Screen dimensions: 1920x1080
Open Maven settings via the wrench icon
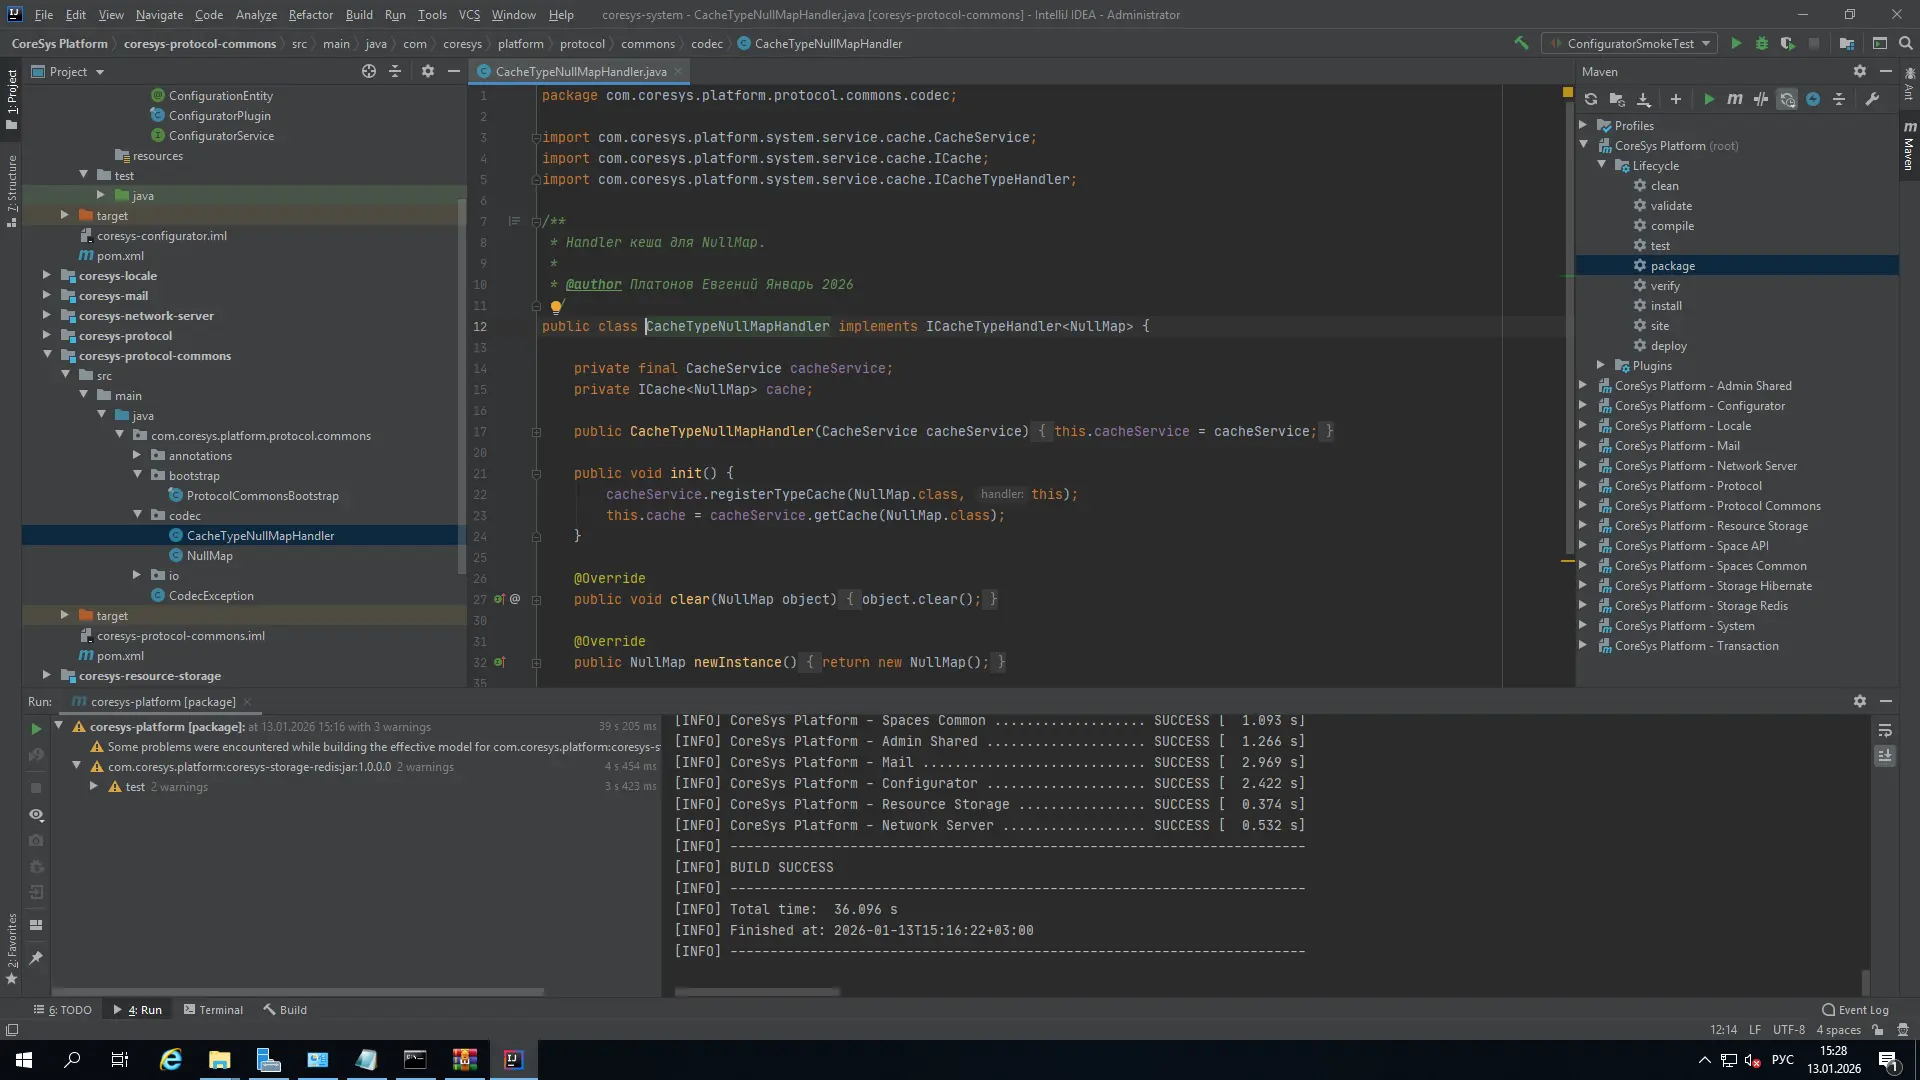pyautogui.click(x=1872, y=99)
